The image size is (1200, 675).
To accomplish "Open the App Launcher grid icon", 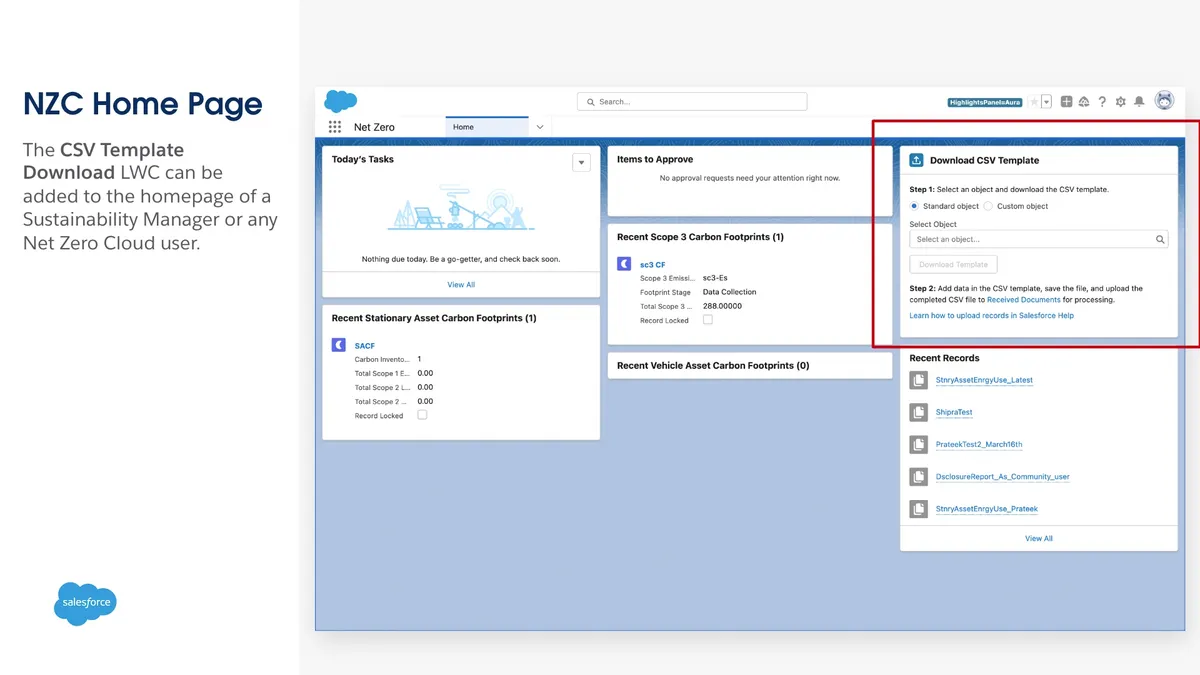I will point(335,127).
